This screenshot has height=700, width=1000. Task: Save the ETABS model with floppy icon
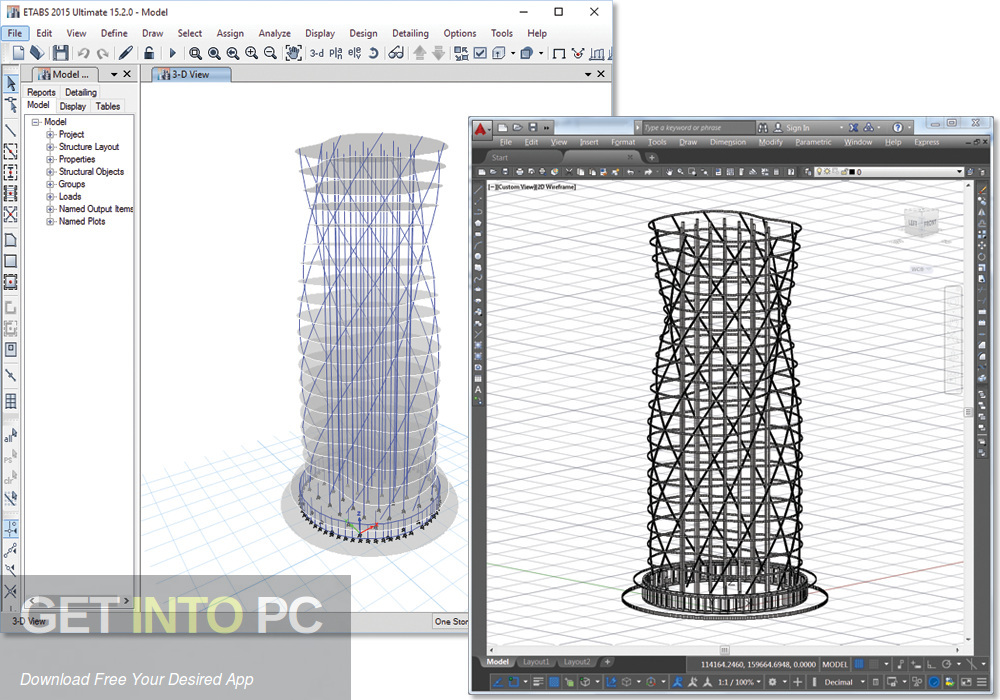coord(61,53)
